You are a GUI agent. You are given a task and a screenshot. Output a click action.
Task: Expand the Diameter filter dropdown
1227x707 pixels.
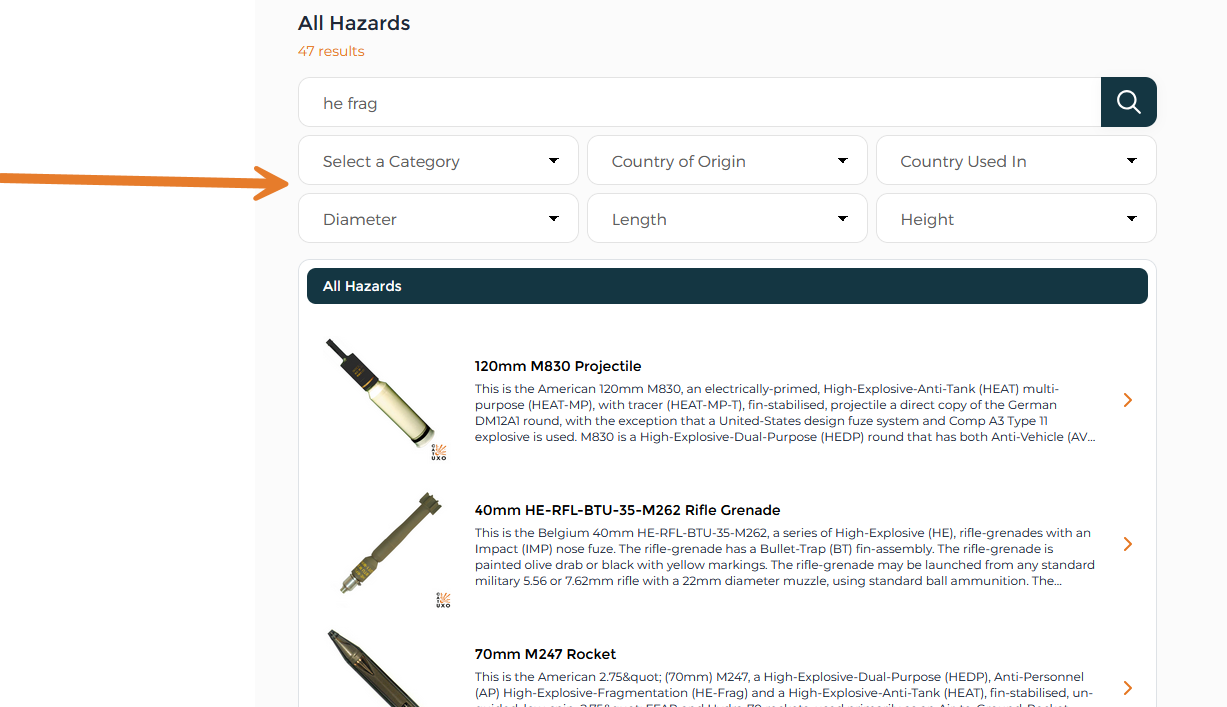click(438, 219)
